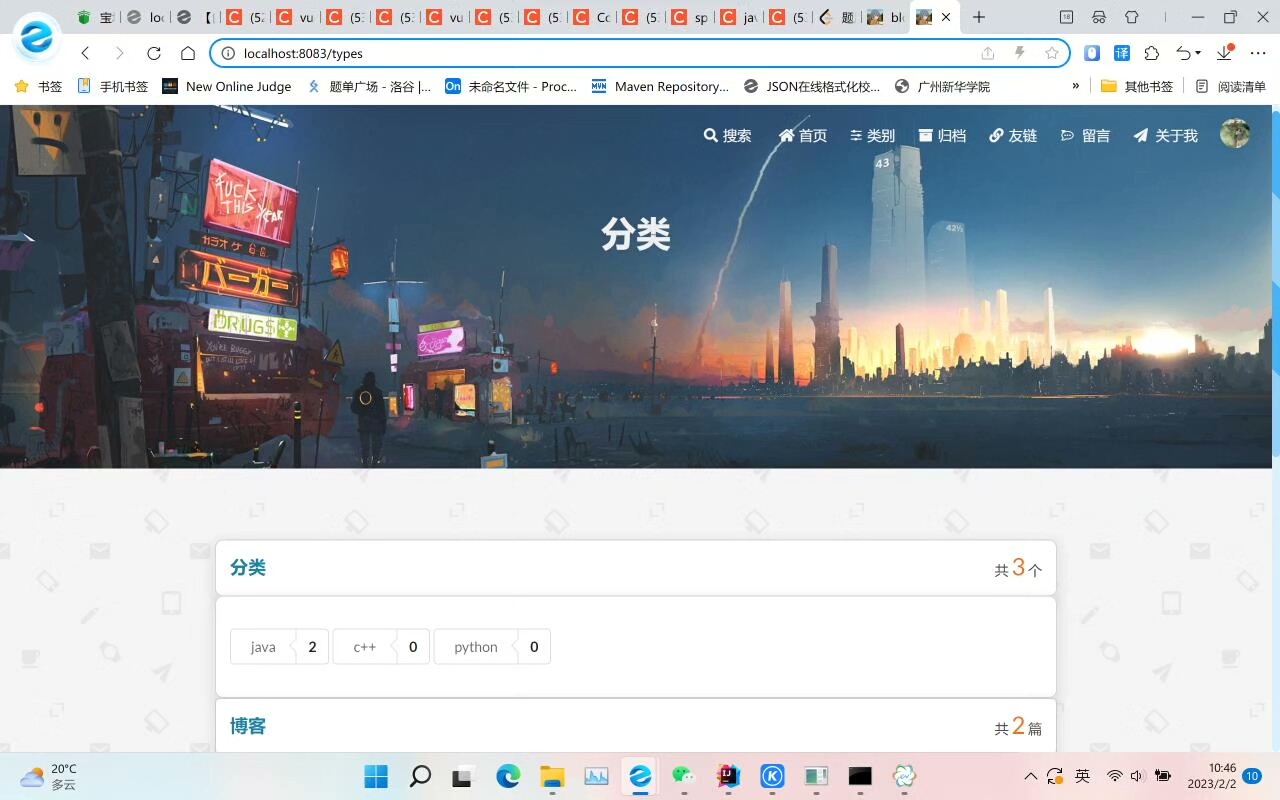
Task: Open 归档 archive page
Action: click(942, 136)
